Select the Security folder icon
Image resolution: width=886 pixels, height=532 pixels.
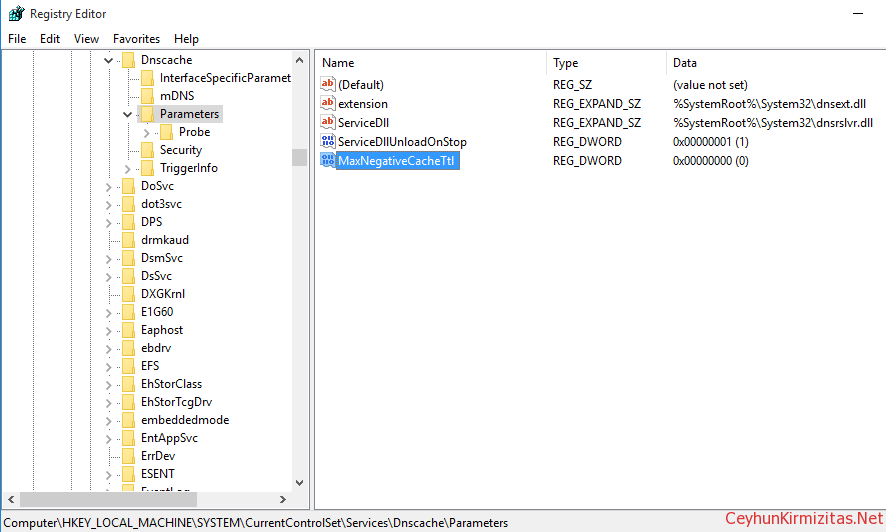click(147, 150)
